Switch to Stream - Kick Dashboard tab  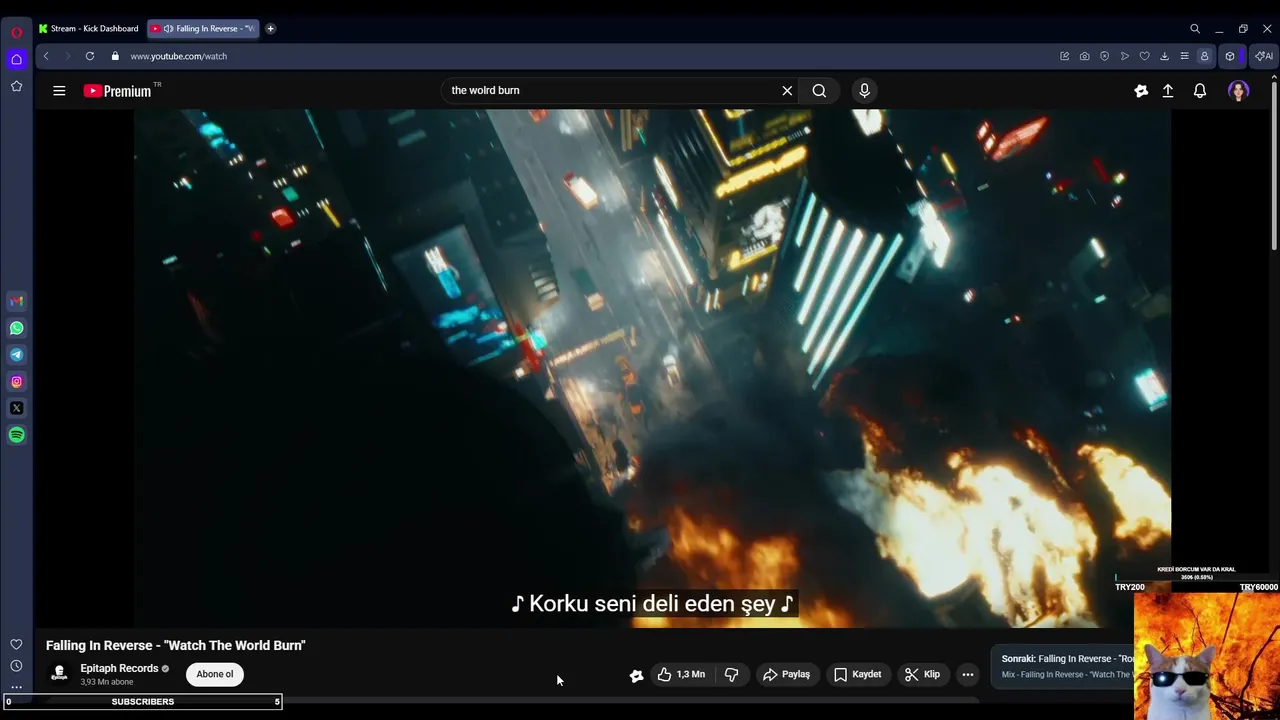pyautogui.click(x=89, y=29)
